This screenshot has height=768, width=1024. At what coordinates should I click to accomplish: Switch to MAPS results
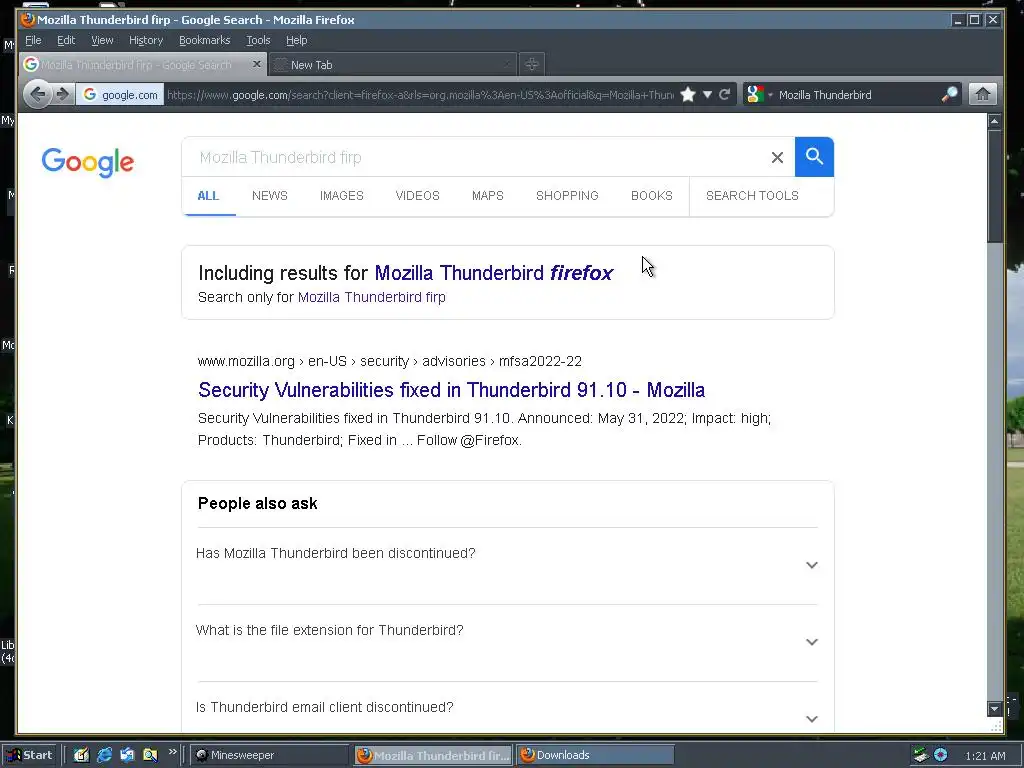tap(488, 196)
